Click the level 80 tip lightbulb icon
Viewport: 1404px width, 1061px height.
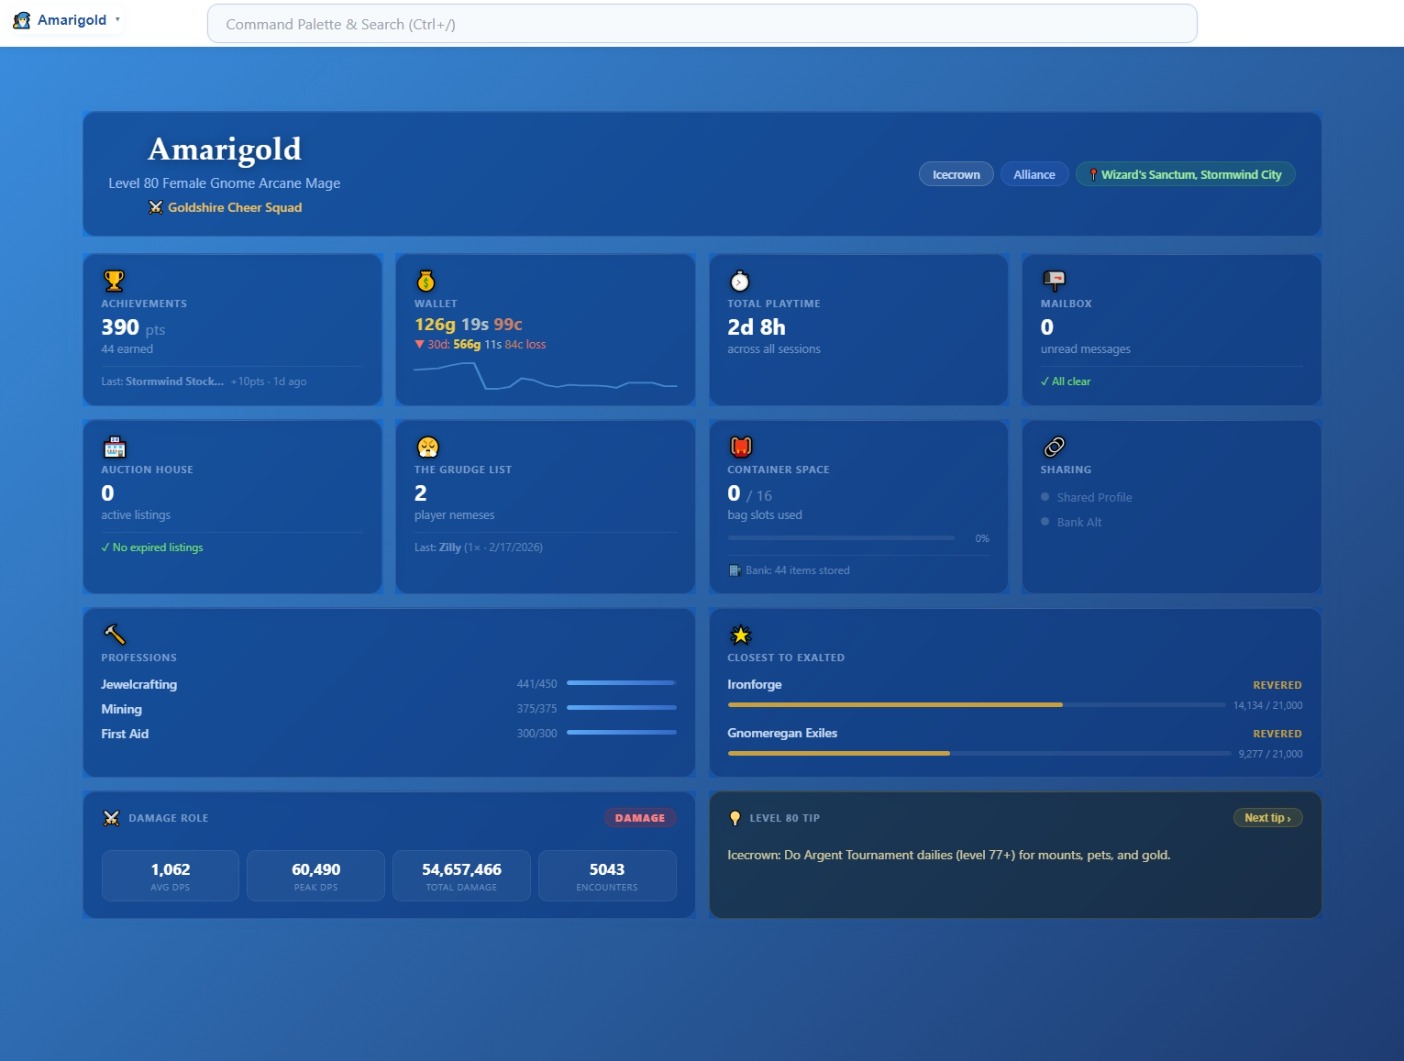(x=737, y=817)
